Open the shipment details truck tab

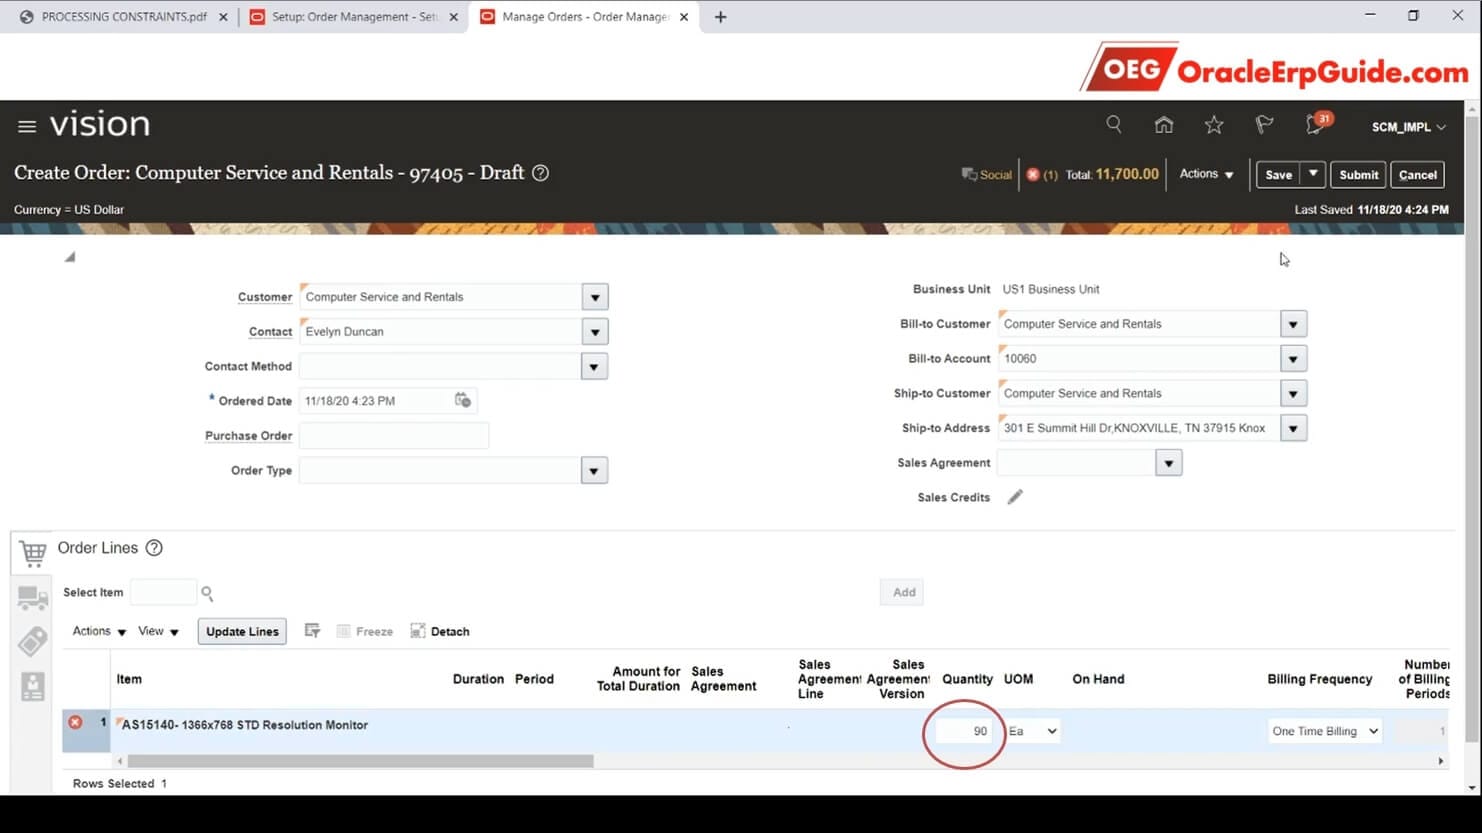[32, 598]
